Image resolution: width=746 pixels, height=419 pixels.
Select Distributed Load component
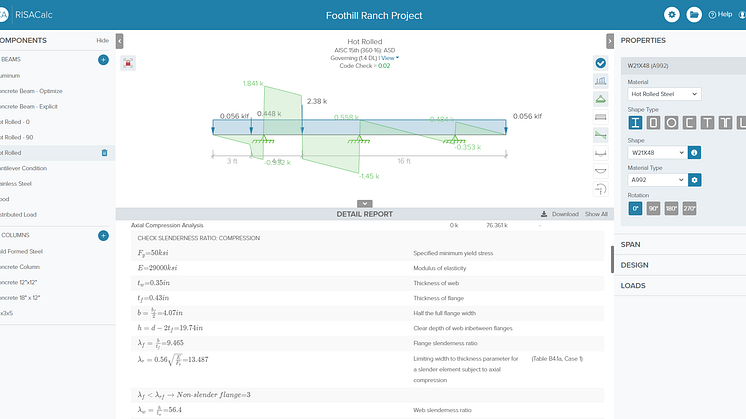(18, 214)
